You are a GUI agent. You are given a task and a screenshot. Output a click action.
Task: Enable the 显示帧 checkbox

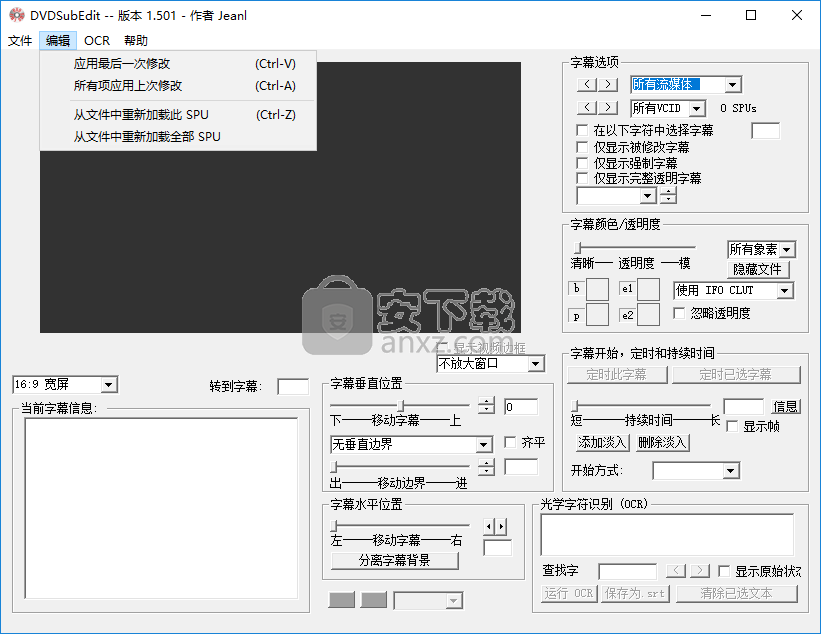click(x=733, y=426)
